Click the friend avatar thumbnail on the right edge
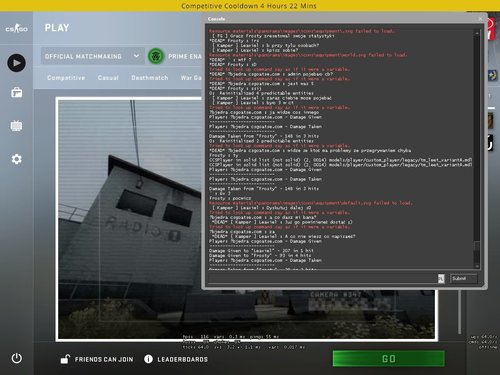Viewport: 500px width, 375px height. [x=491, y=120]
